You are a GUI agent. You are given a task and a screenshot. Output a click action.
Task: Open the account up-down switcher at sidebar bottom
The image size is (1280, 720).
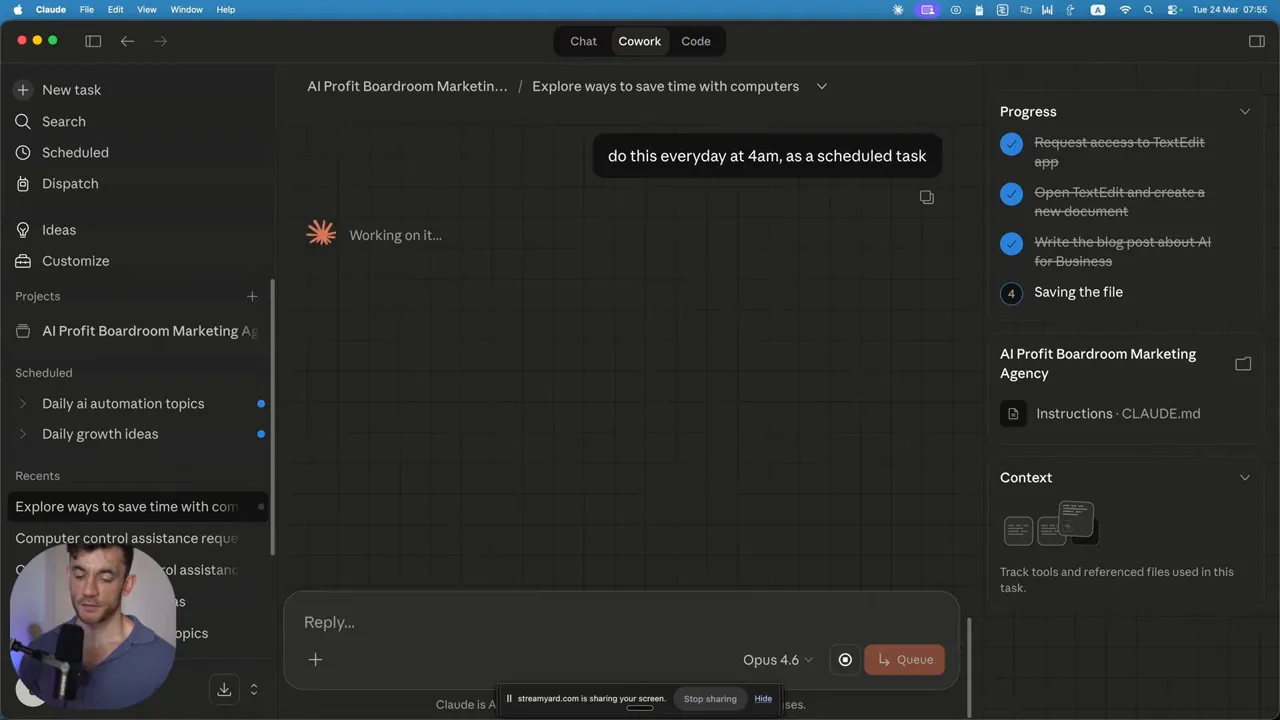[x=254, y=689]
